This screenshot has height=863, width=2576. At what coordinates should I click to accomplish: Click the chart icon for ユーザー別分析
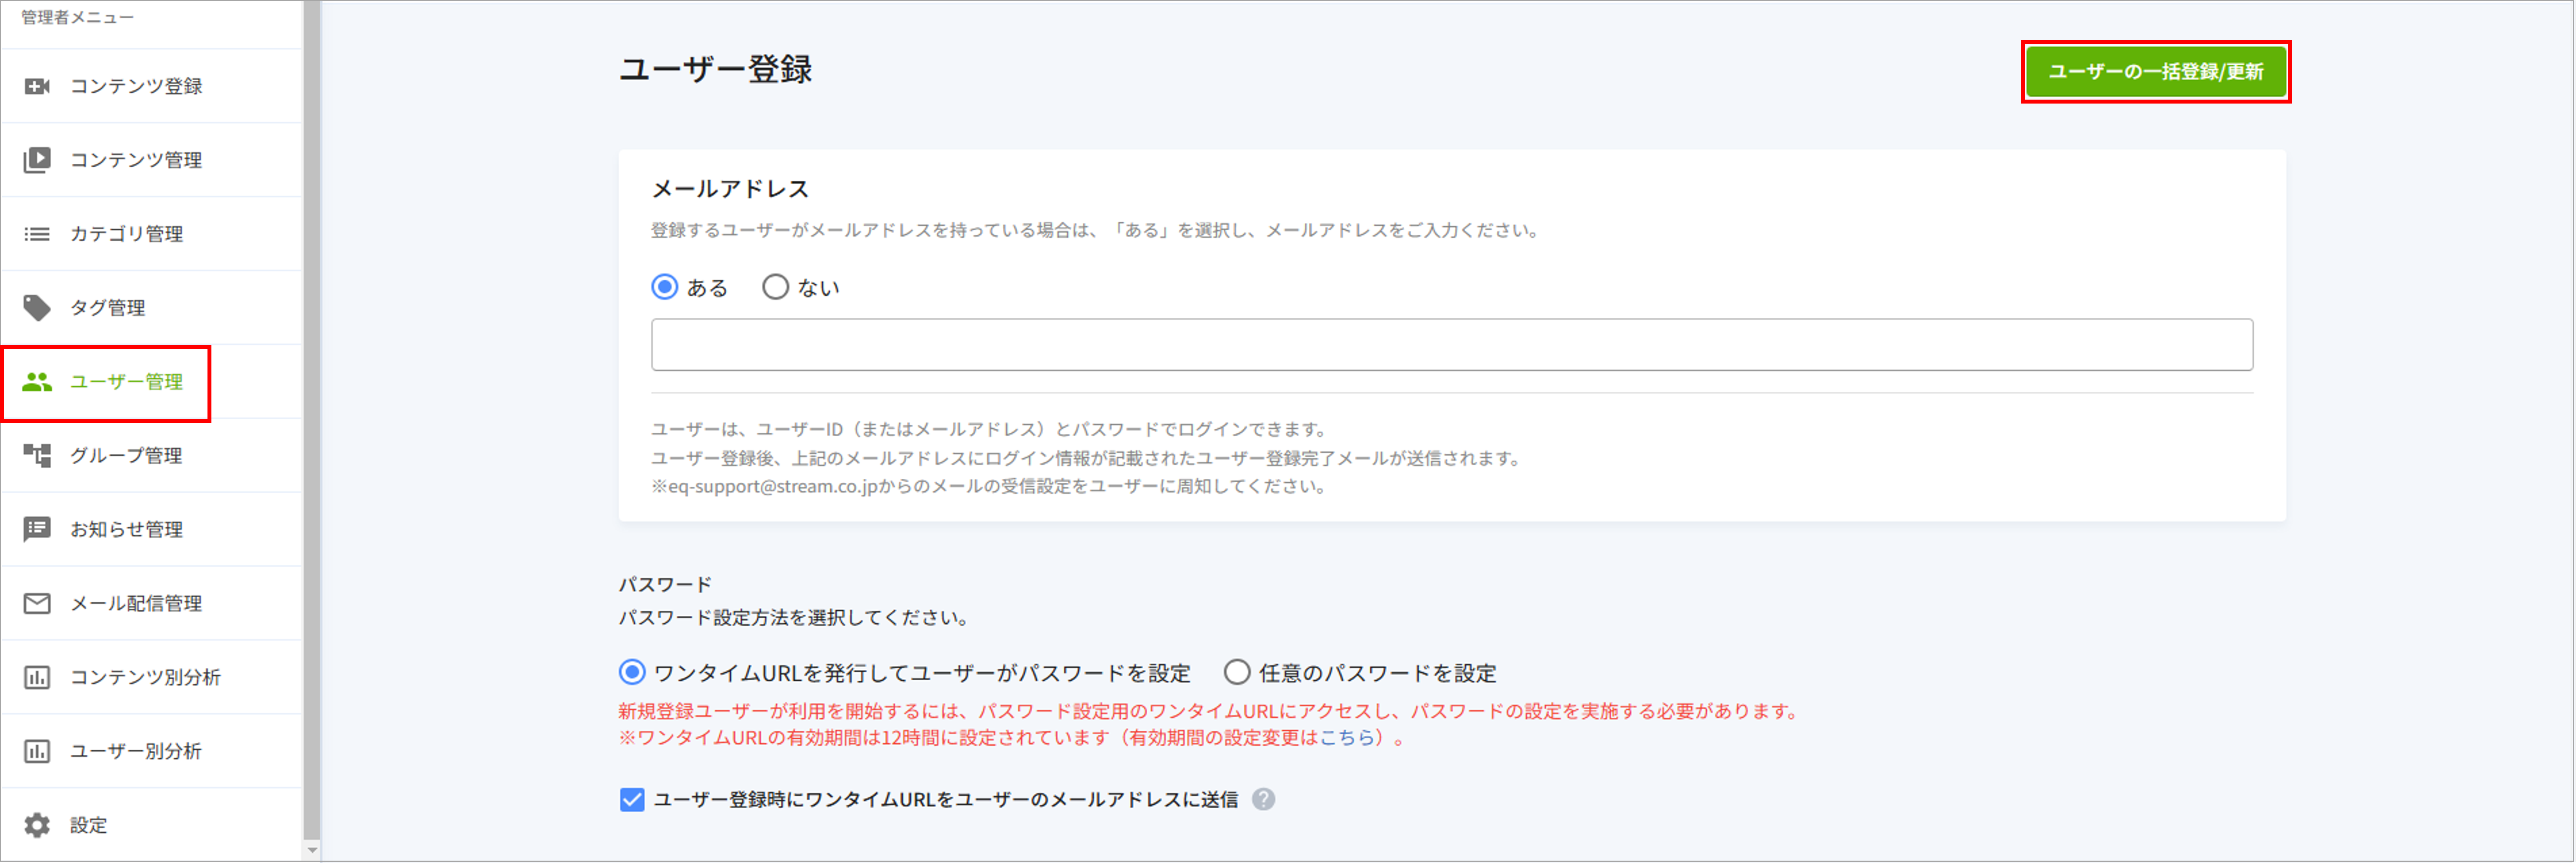pos(37,752)
